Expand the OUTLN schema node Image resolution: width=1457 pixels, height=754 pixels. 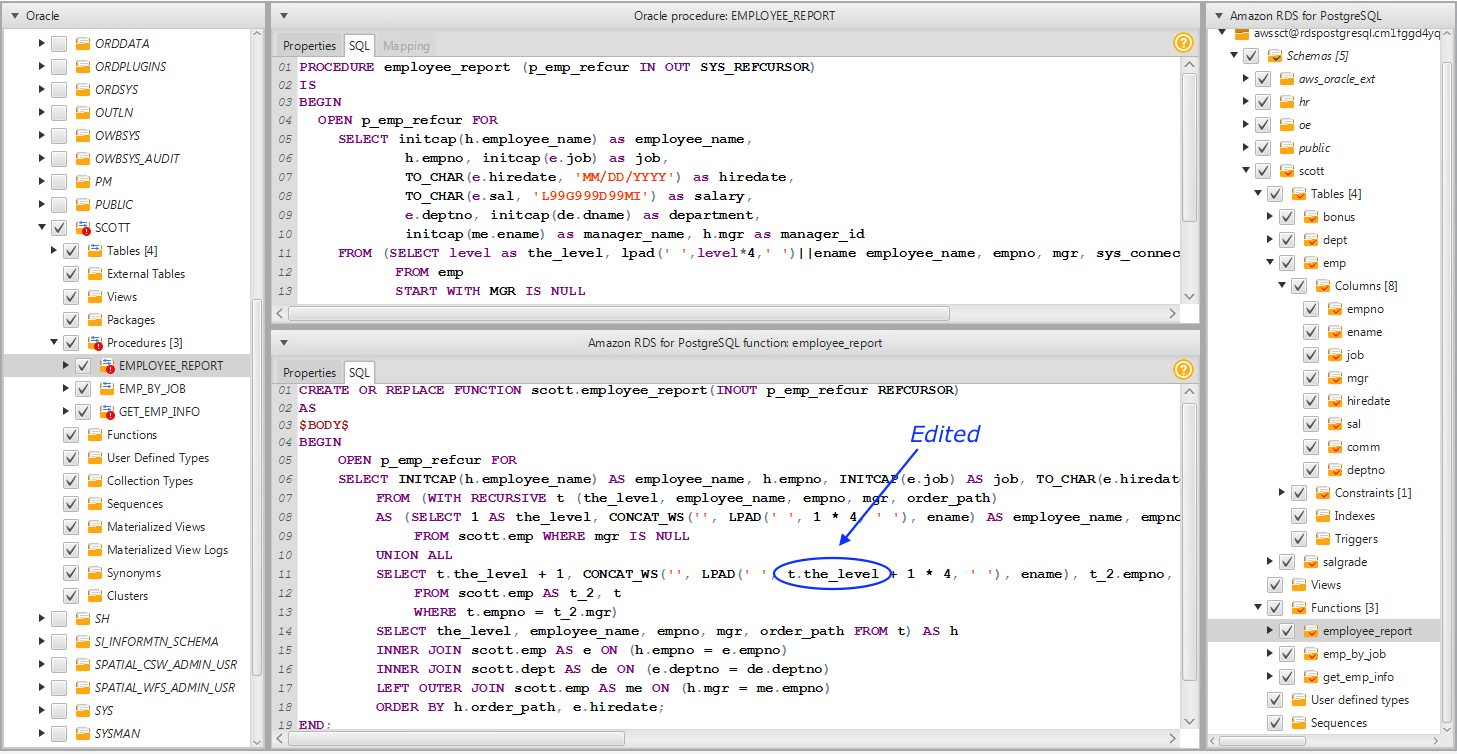point(41,113)
